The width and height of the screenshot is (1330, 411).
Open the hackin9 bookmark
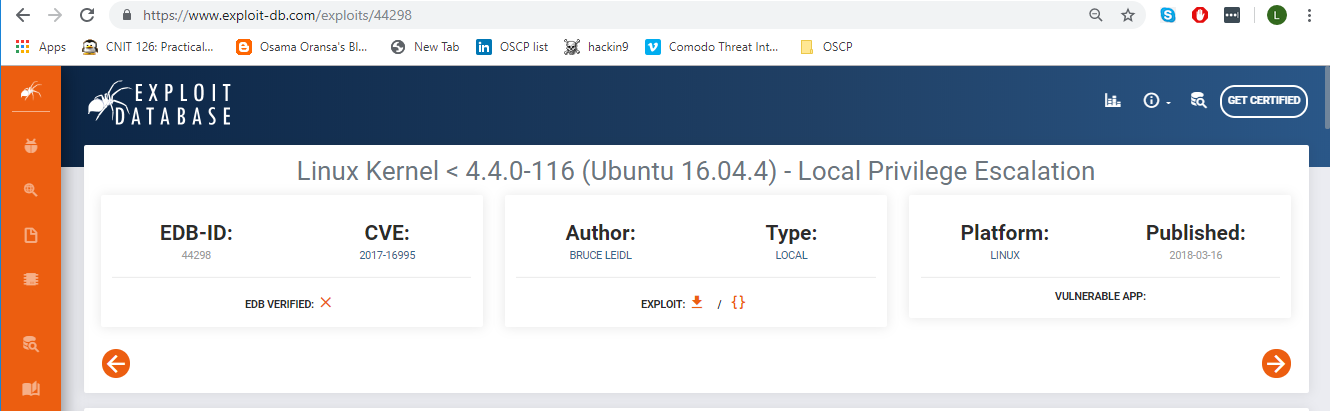coord(597,46)
